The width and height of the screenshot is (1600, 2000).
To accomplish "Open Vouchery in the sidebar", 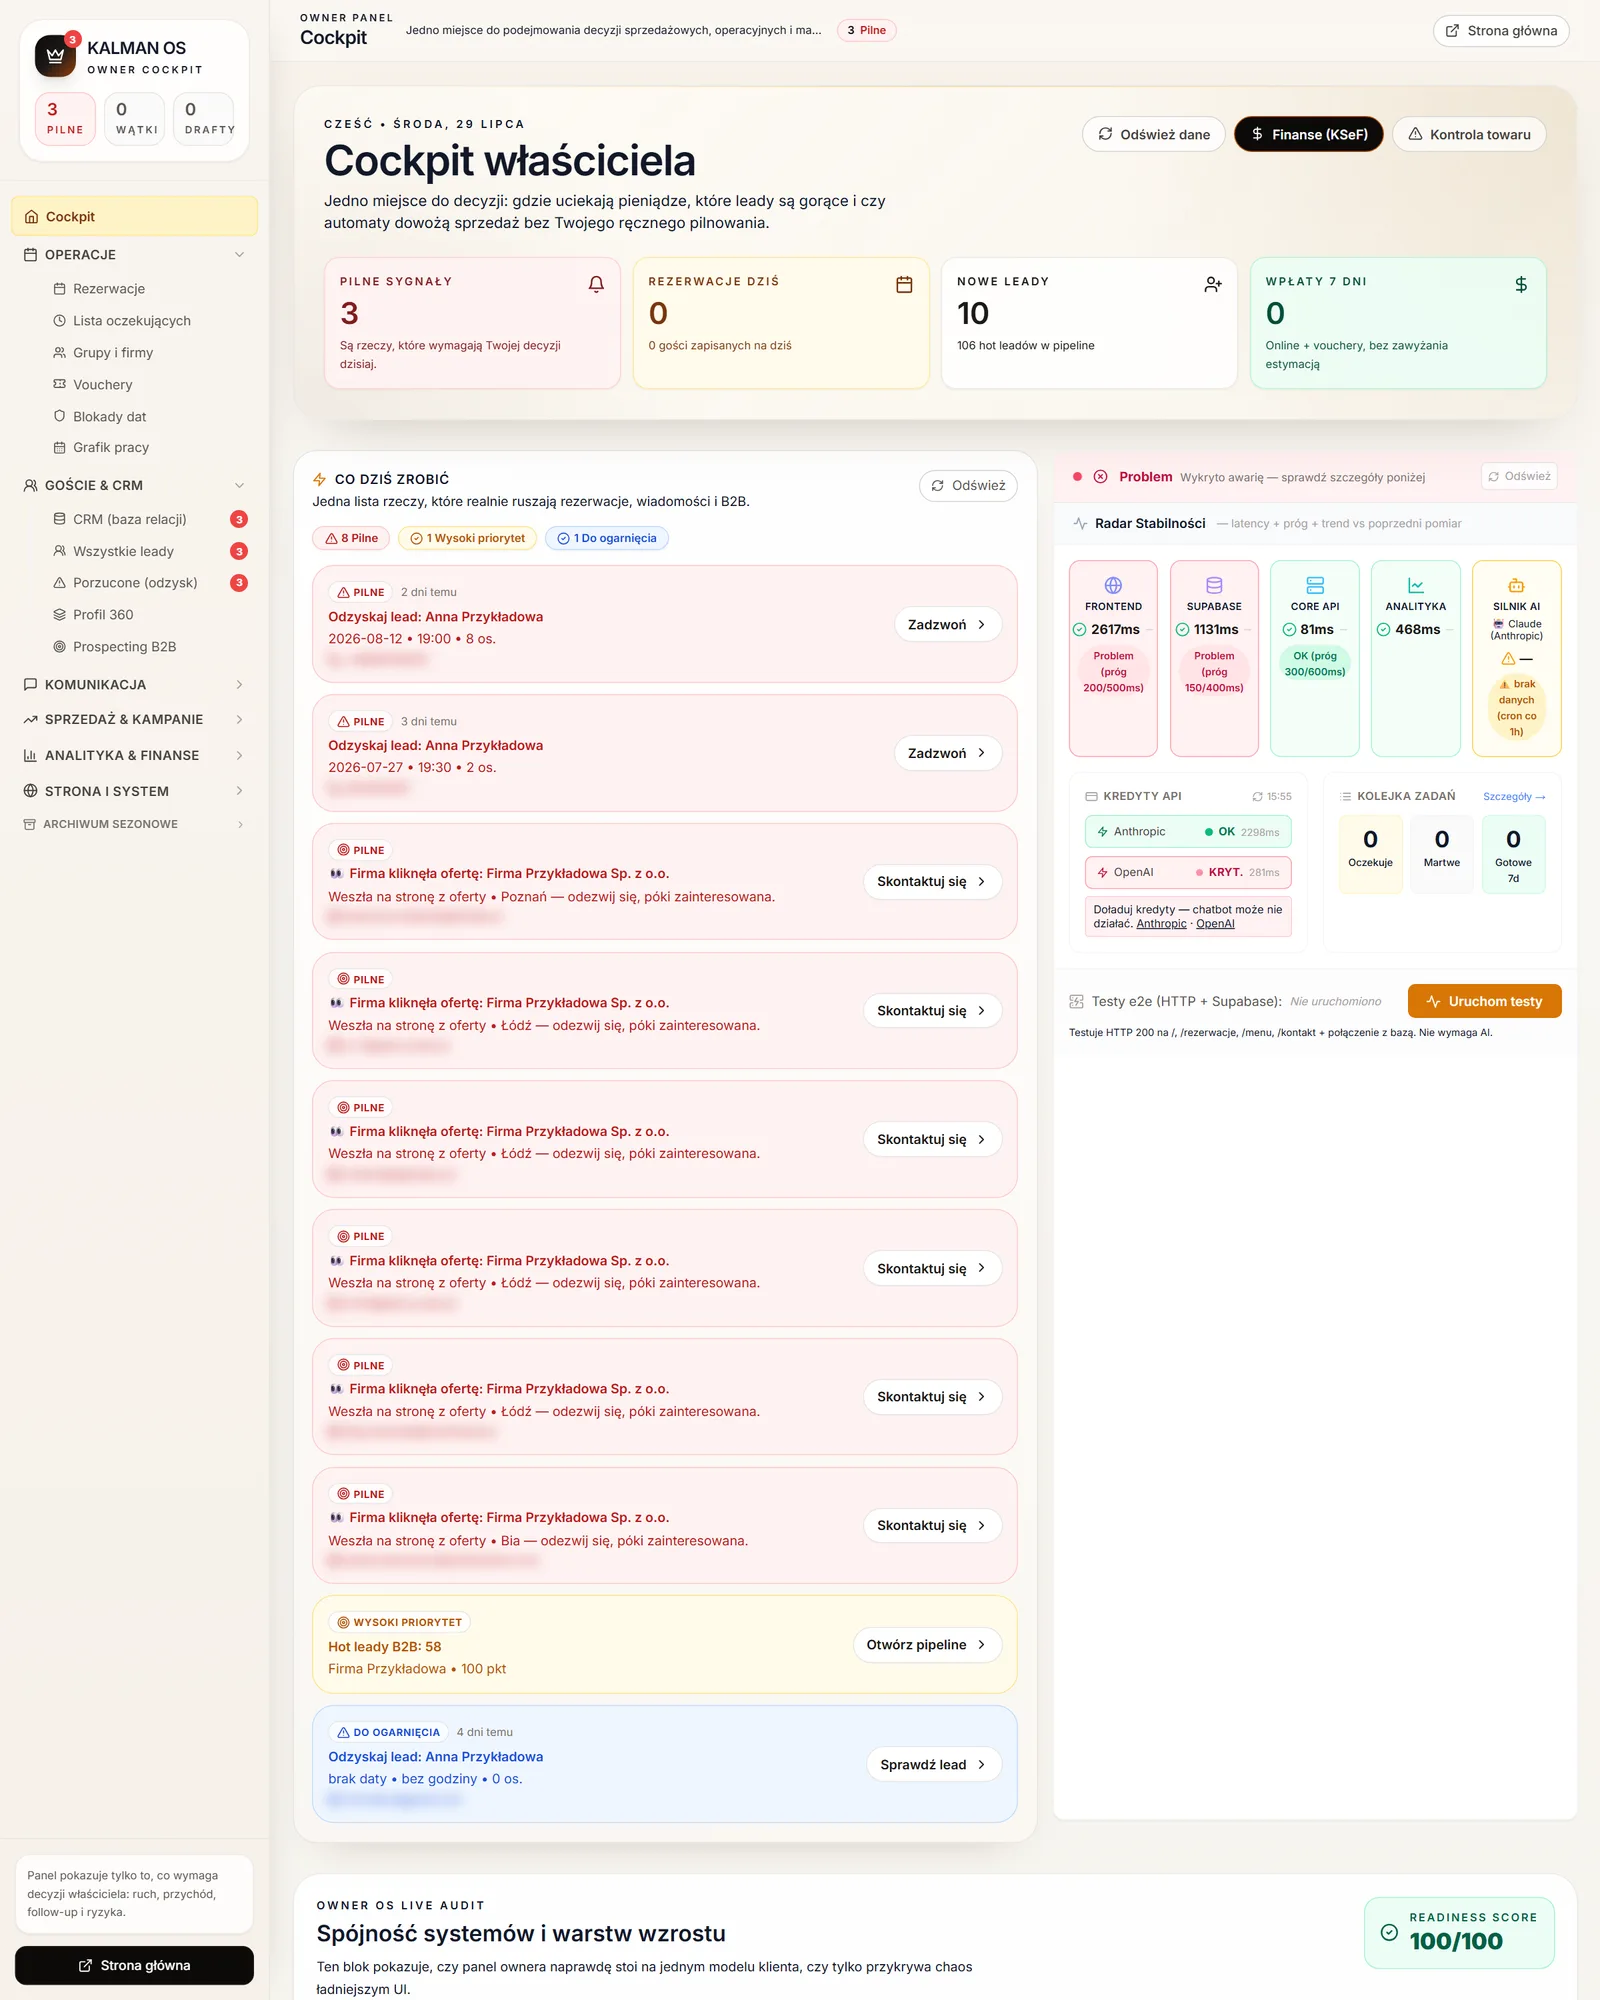I will coord(102,385).
